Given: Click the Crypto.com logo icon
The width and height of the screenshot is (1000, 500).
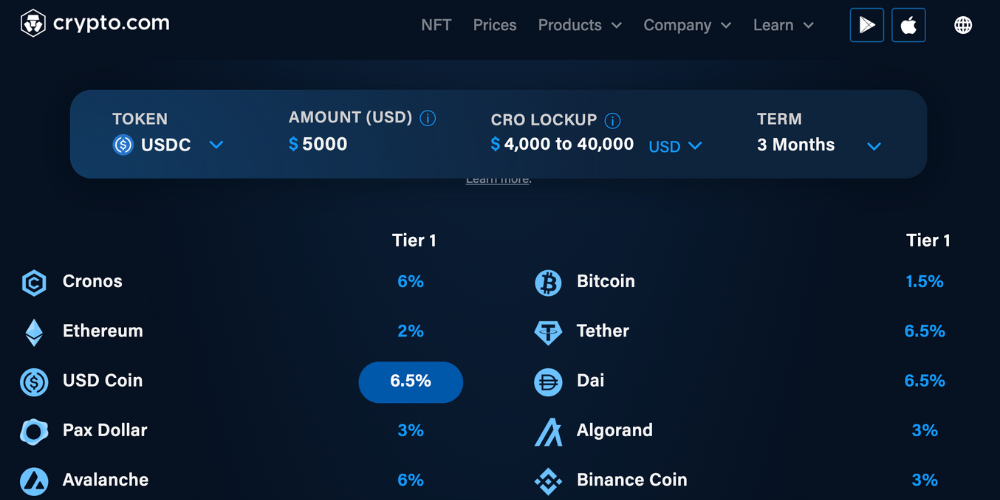Looking at the screenshot, I should pos(34,24).
